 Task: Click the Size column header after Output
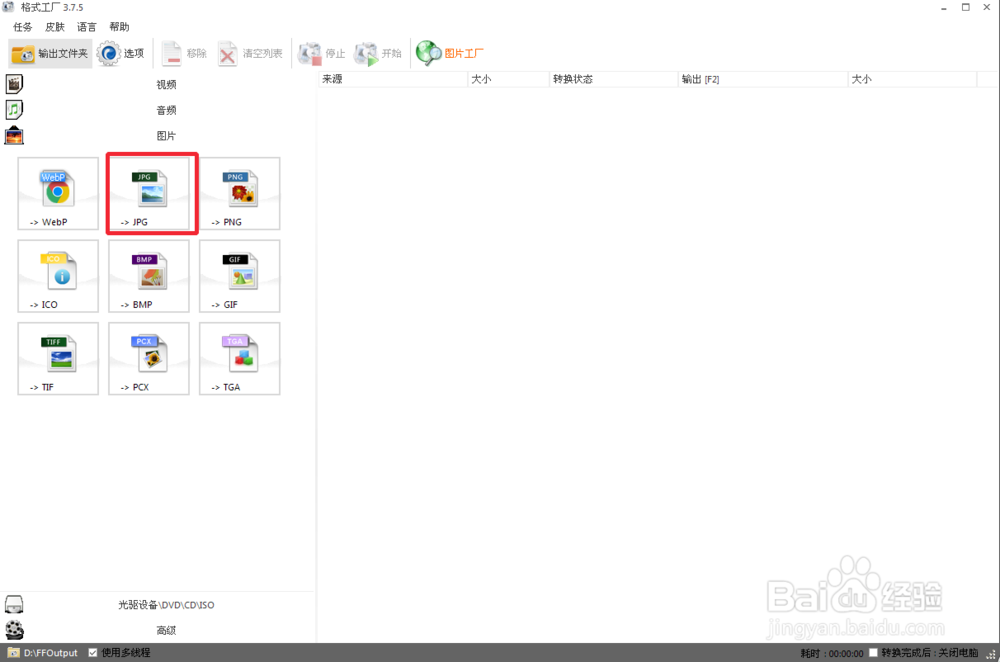point(912,79)
